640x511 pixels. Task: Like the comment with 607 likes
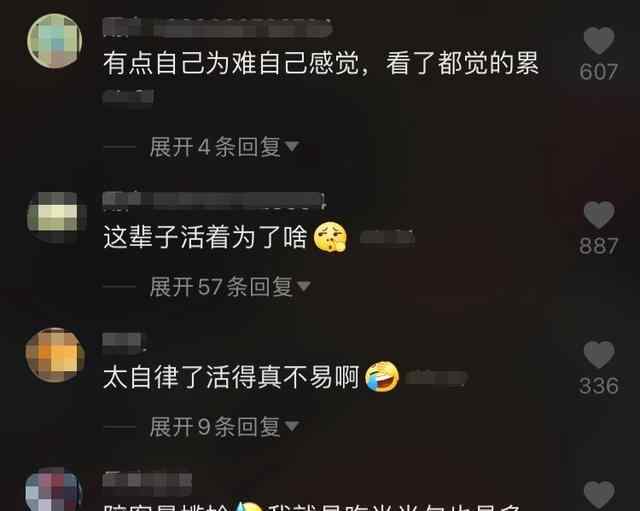(x=599, y=41)
